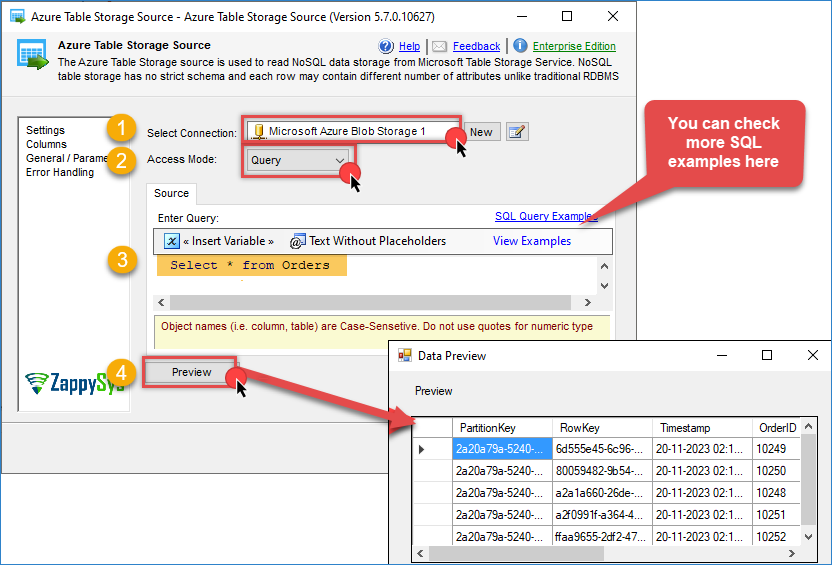
Task: Select the Settings item in left list
Action: coord(45,130)
